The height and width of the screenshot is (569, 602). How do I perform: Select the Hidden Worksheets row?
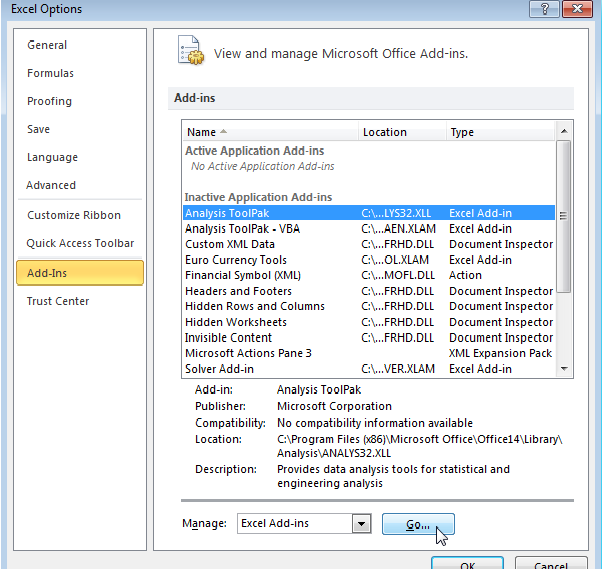click(x=369, y=322)
